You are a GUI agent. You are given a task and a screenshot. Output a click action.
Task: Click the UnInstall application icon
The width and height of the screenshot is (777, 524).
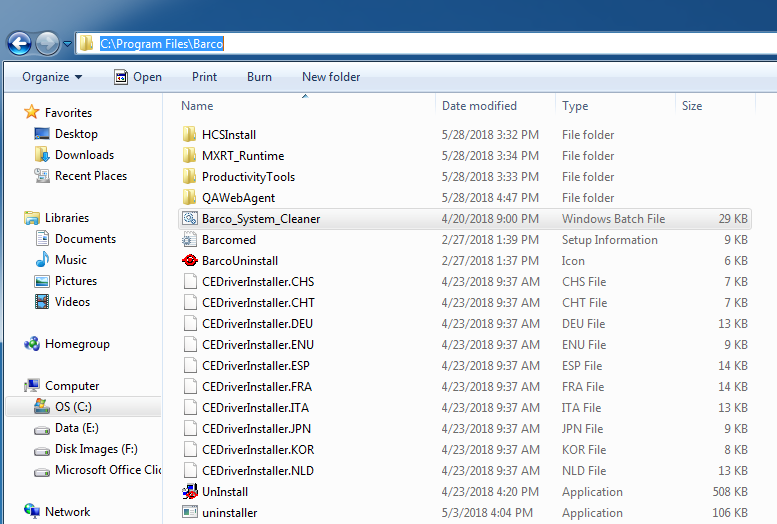click(x=190, y=491)
